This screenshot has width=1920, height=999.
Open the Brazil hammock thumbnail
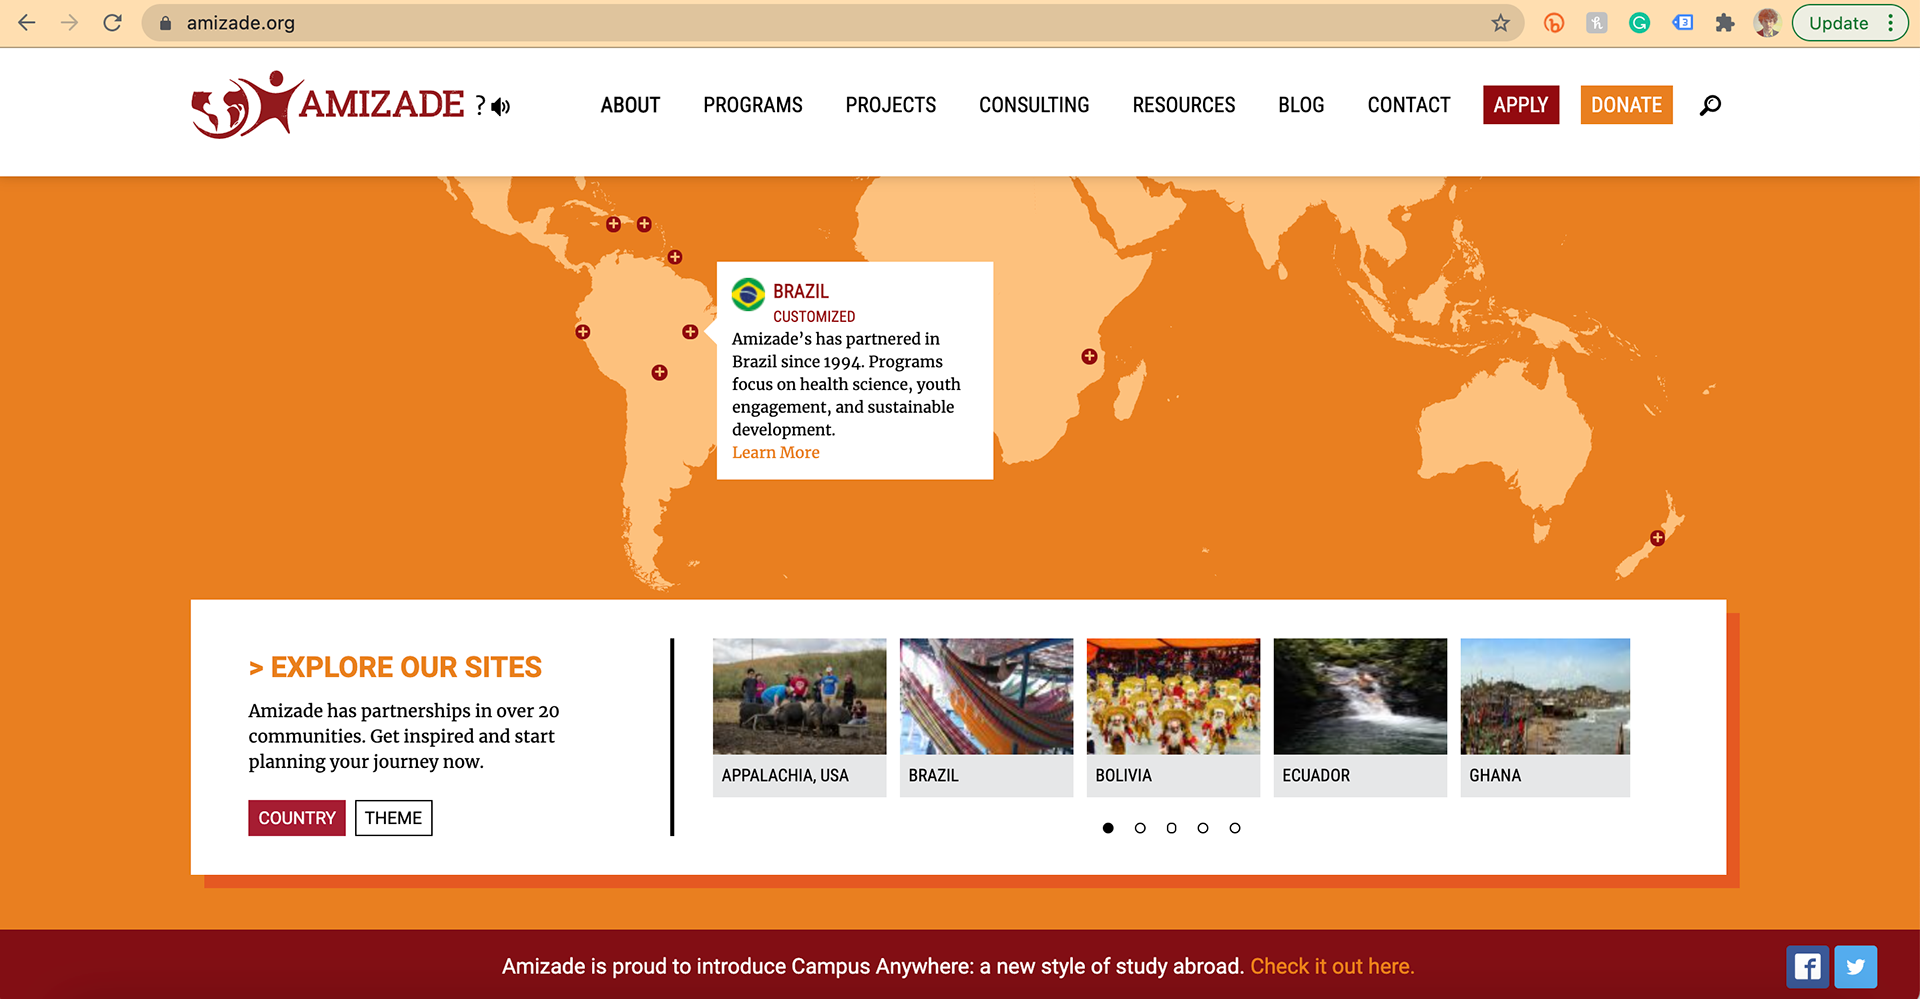coord(986,717)
